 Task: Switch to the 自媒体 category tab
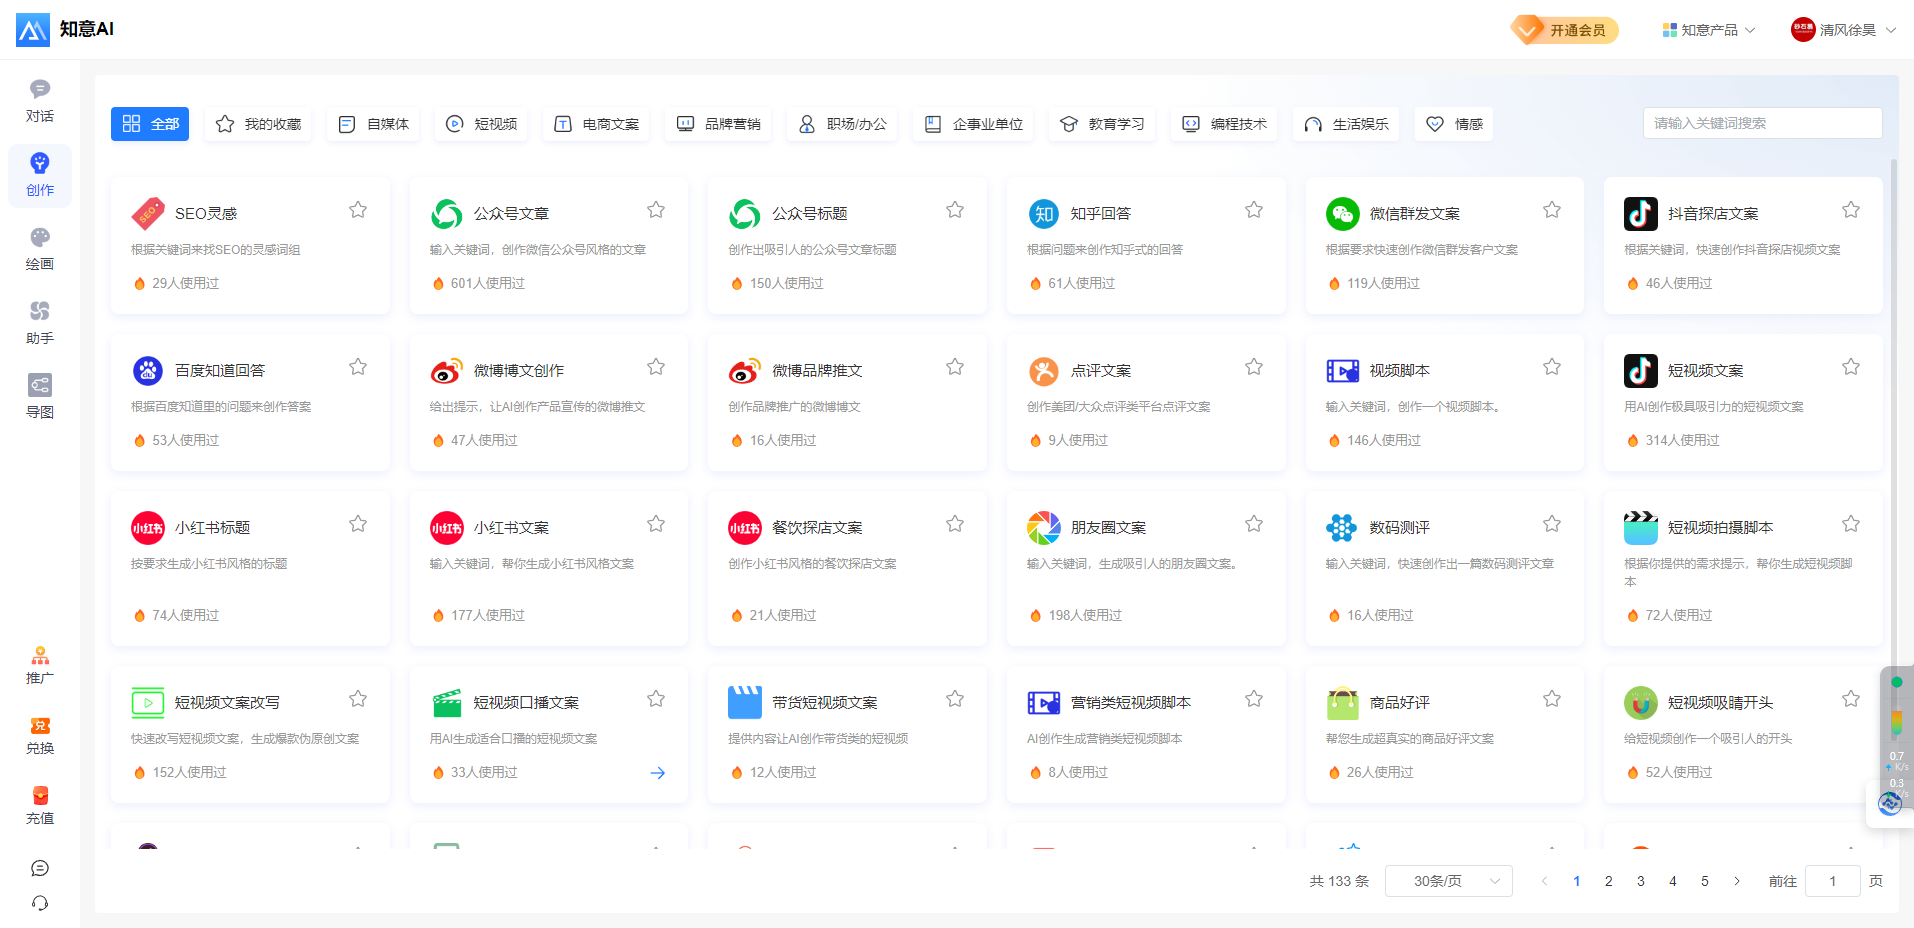(x=372, y=123)
